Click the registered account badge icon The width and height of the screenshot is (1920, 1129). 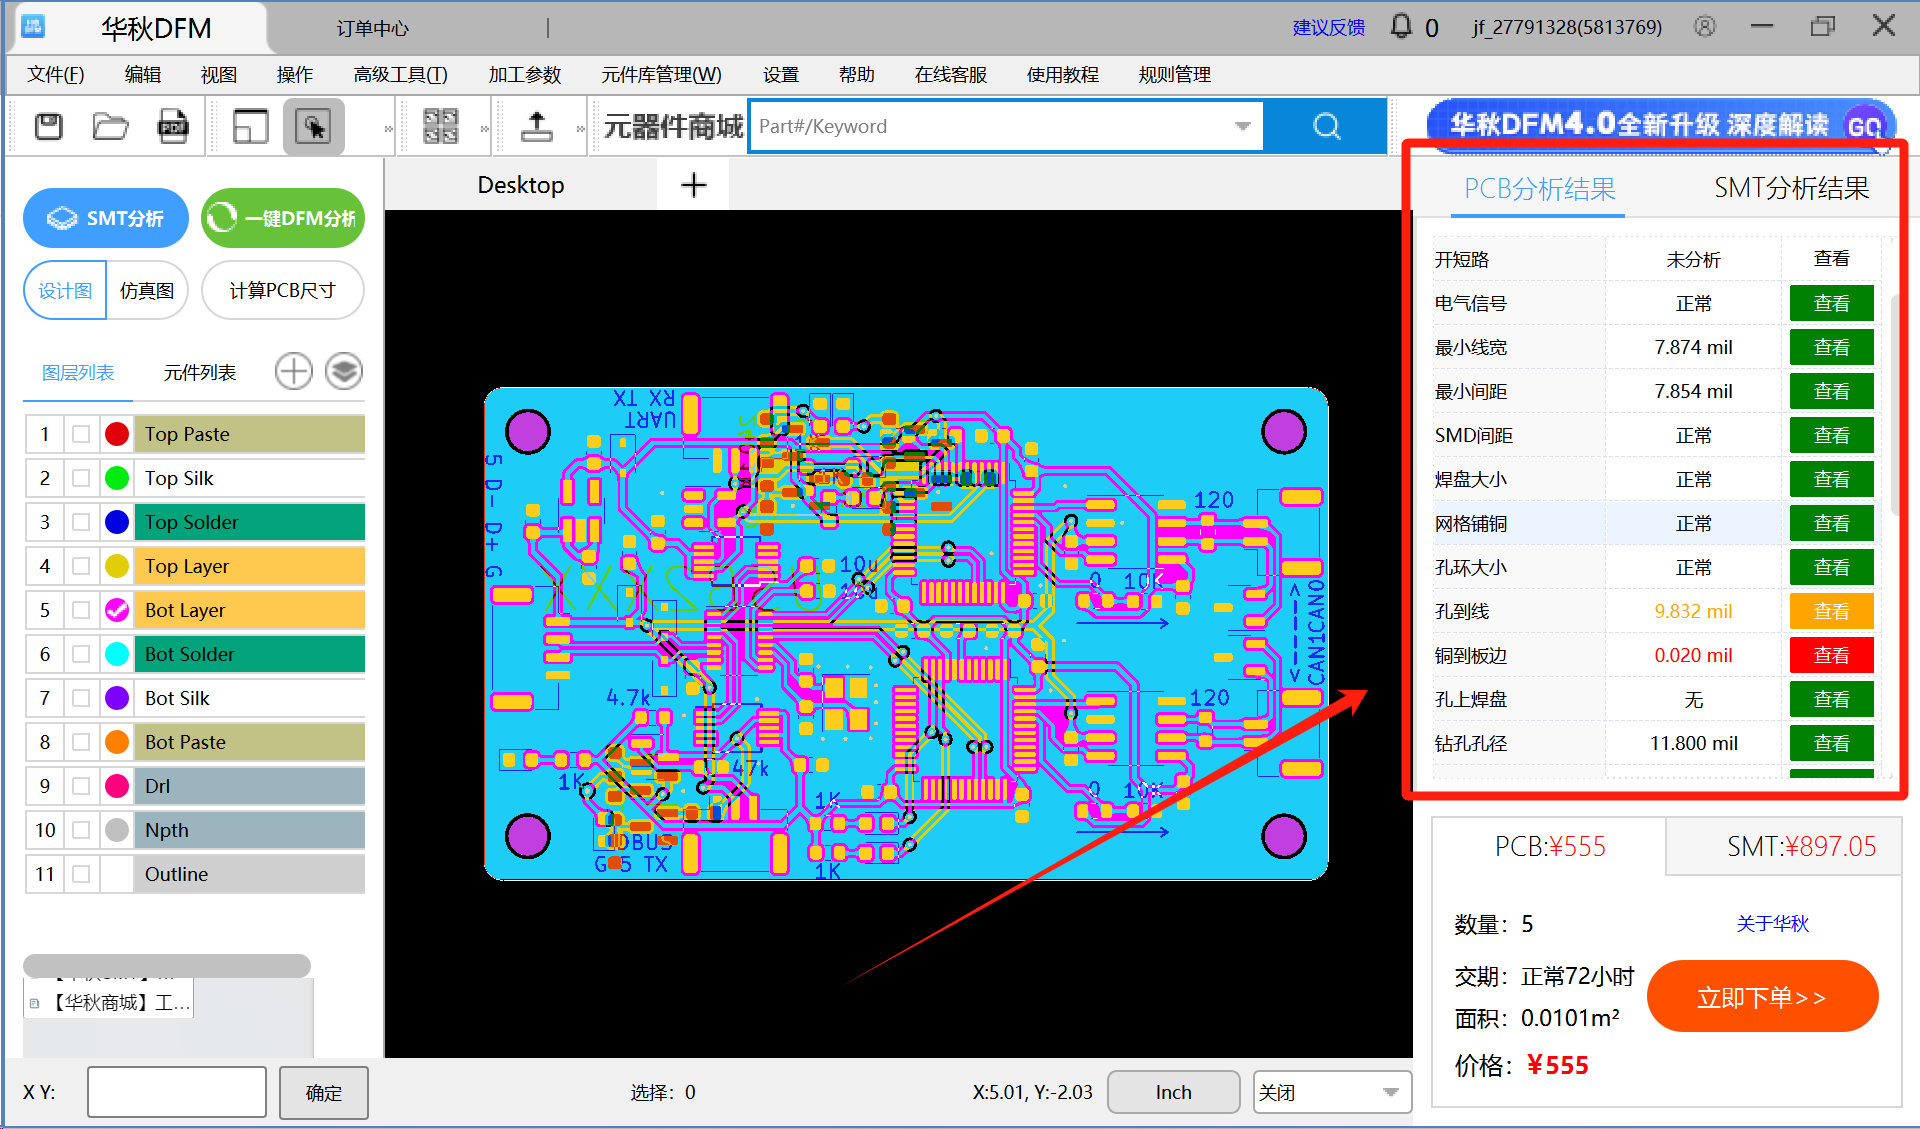tap(1705, 27)
